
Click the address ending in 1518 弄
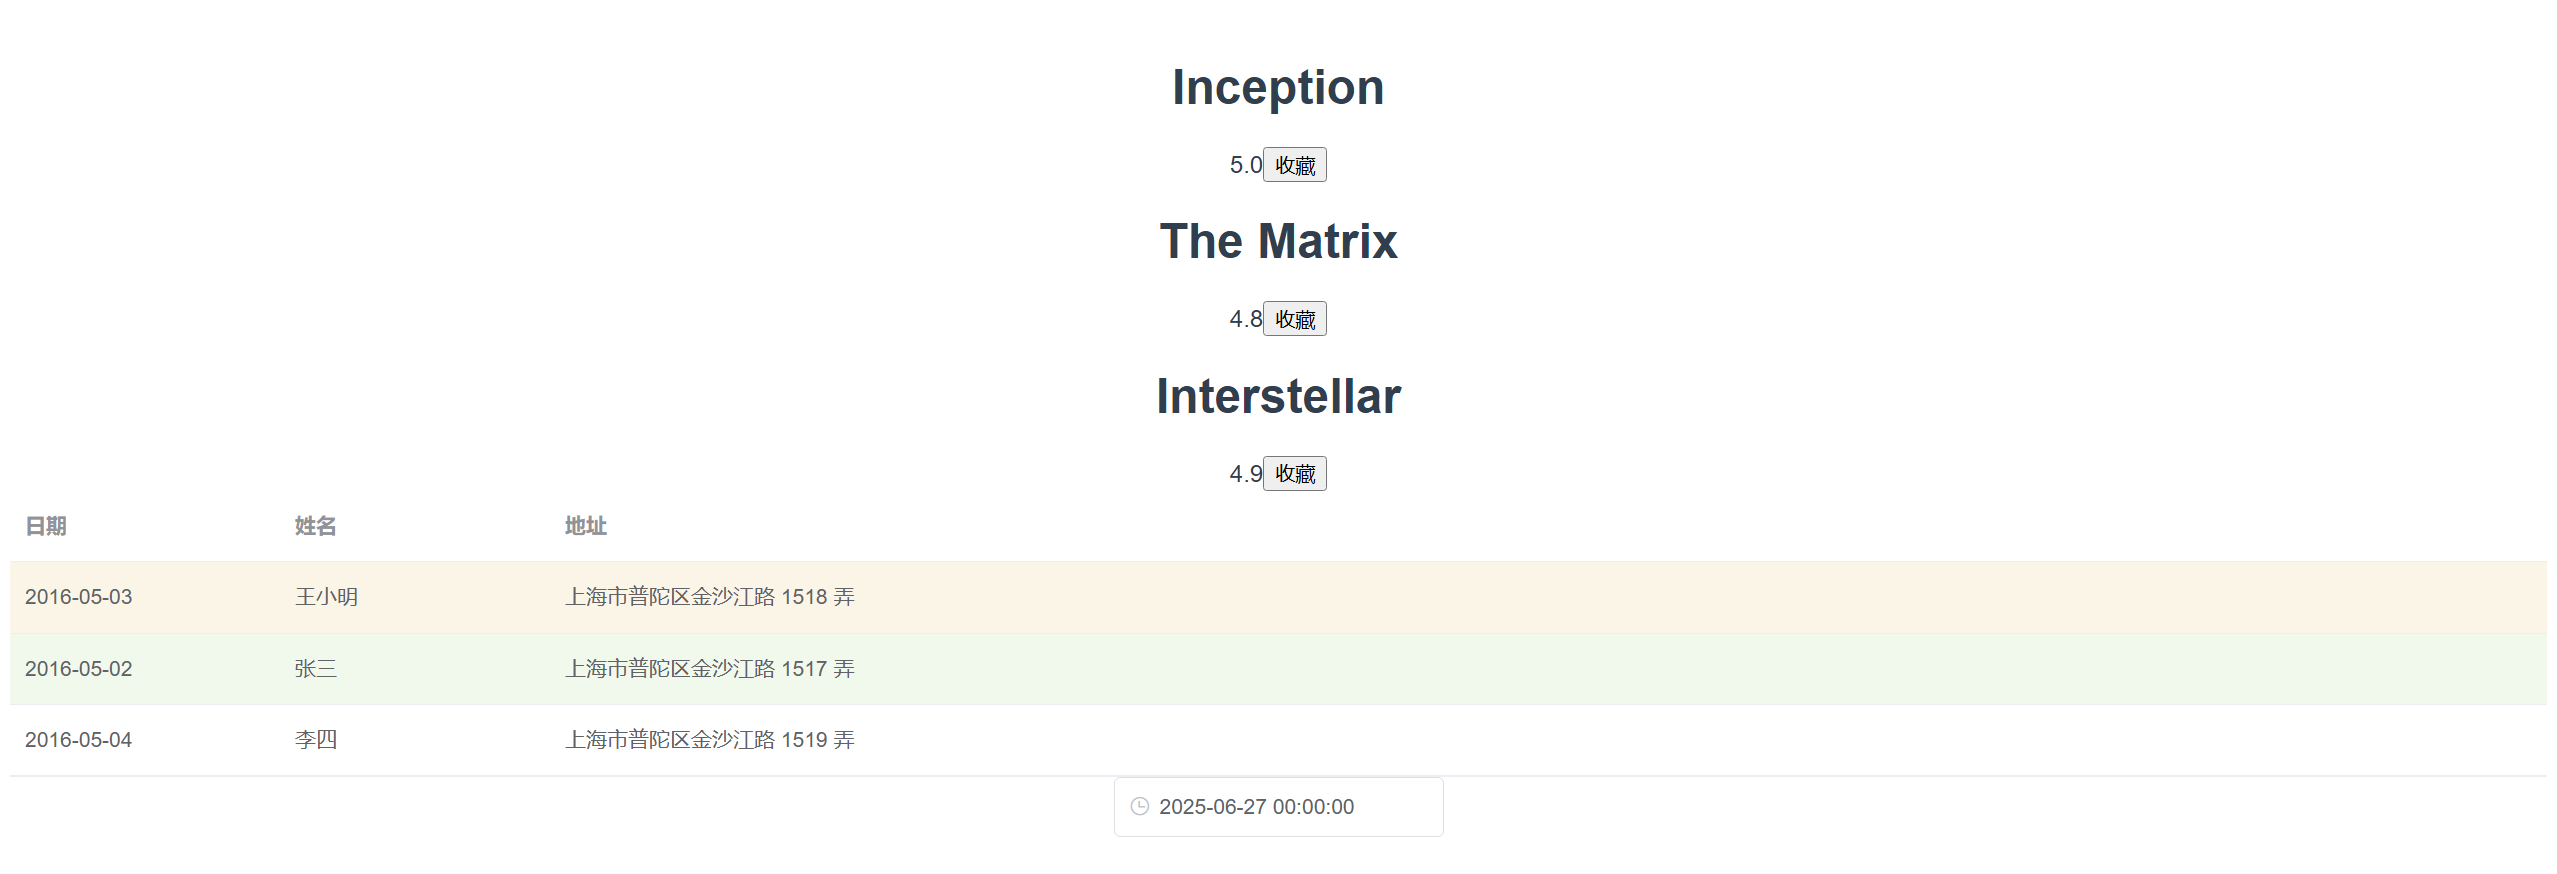point(709,597)
